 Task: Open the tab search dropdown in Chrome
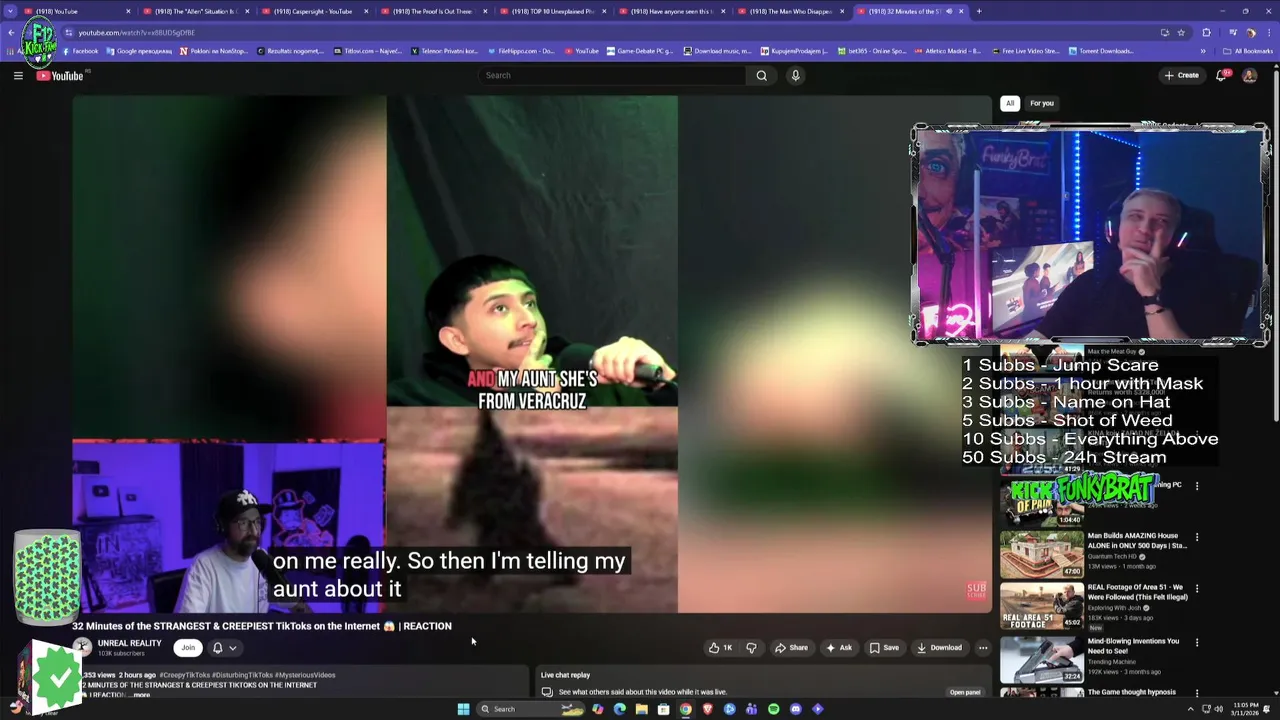[x=10, y=11]
